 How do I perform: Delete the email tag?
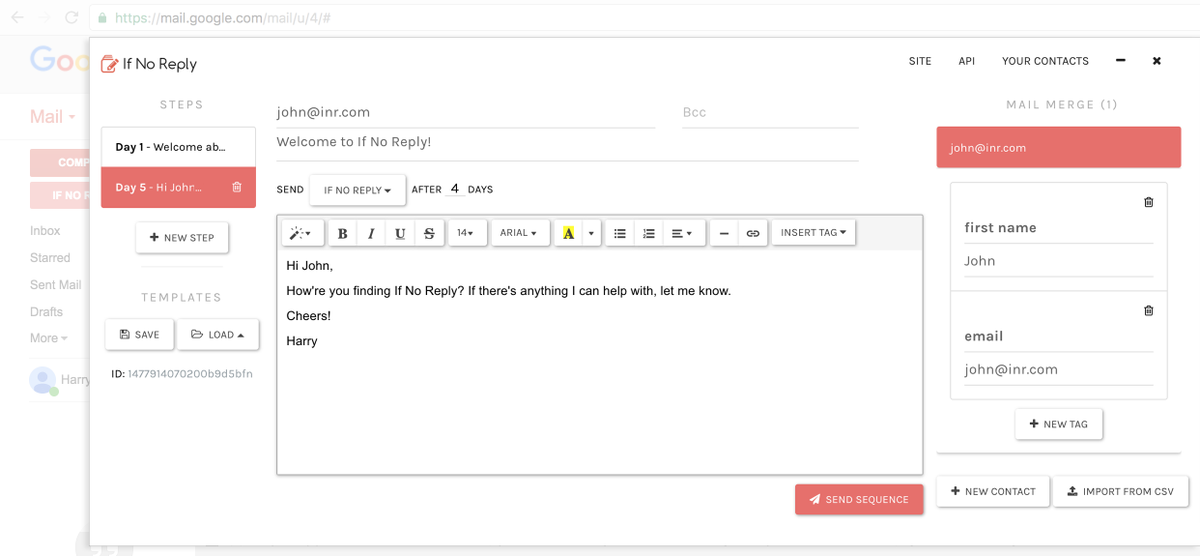[1148, 310]
